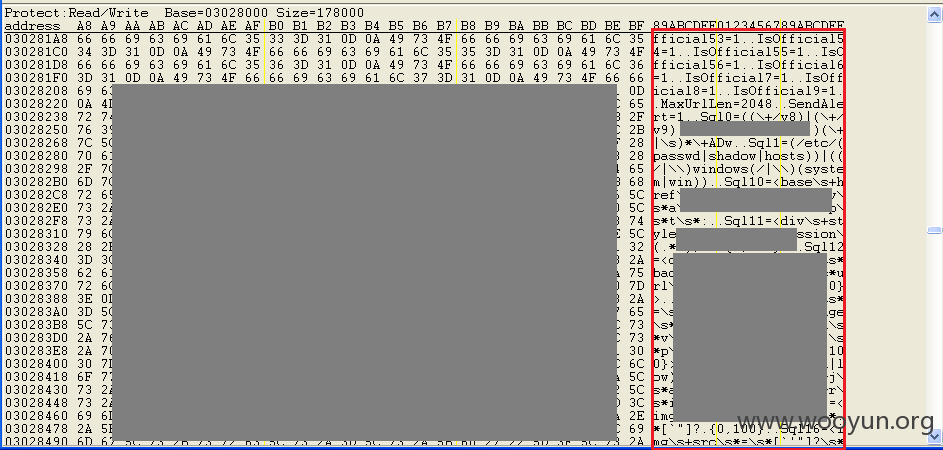Viewport: 943px width, 450px height.
Task: Click the "address" column header
Action: click(x=32, y=26)
